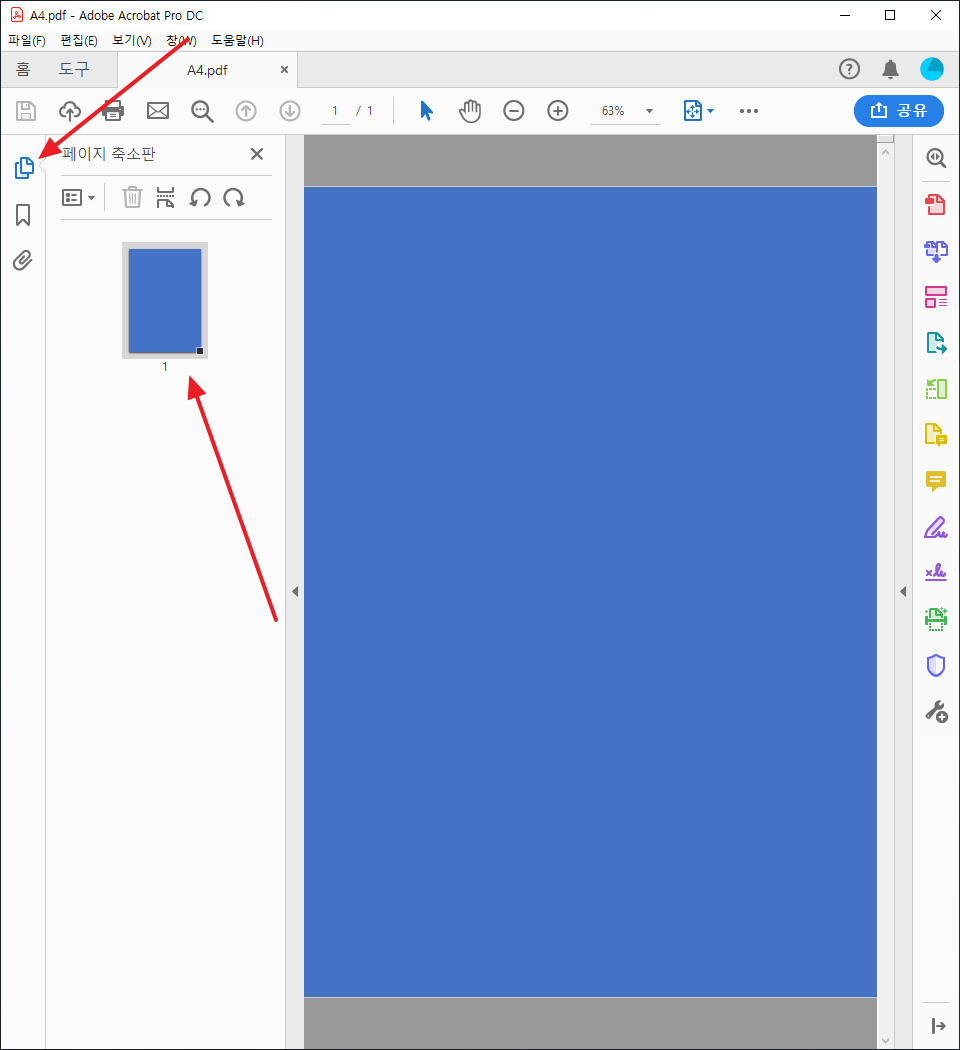Open the Page Thumbnails panel icon
This screenshot has height=1050, width=960.
pyautogui.click(x=24, y=167)
